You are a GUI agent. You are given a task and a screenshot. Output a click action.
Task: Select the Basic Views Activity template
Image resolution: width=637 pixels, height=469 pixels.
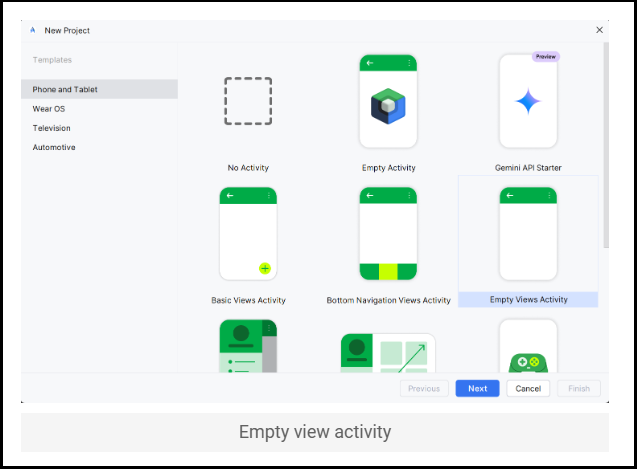coord(248,234)
